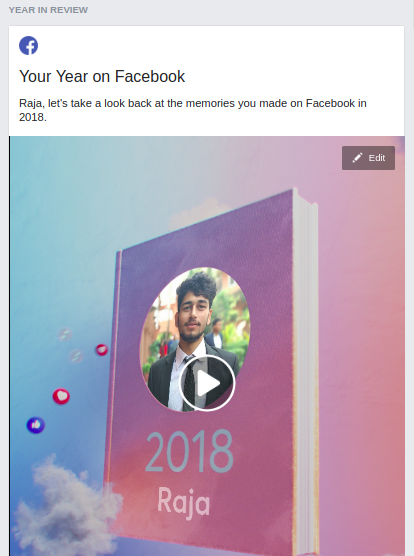Click the Your Year on Facebook heading
The image size is (414, 556).
pyautogui.click(x=102, y=76)
